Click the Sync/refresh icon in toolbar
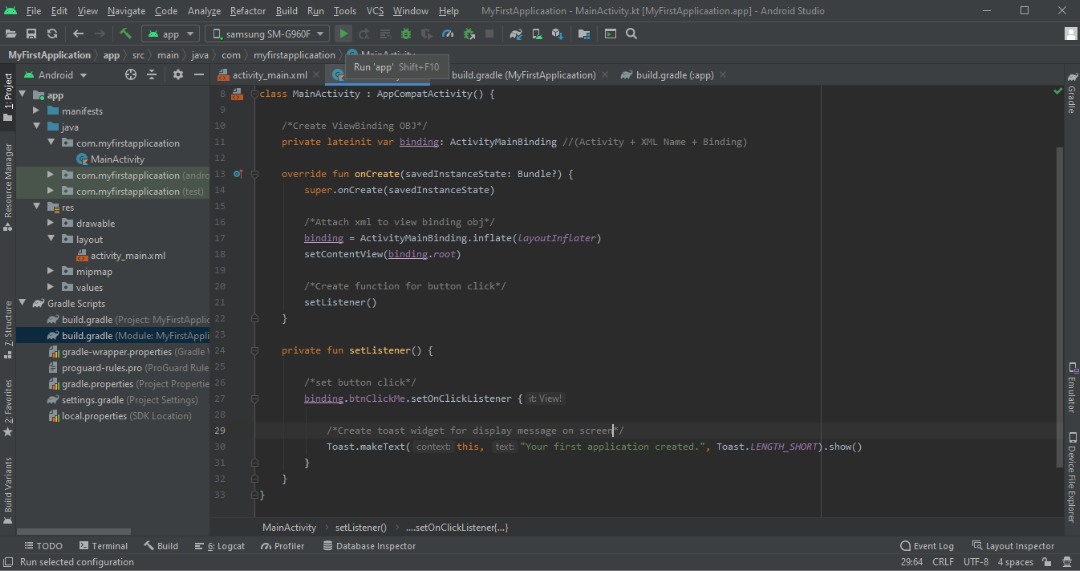This screenshot has height=571, width=1080. pos(52,34)
